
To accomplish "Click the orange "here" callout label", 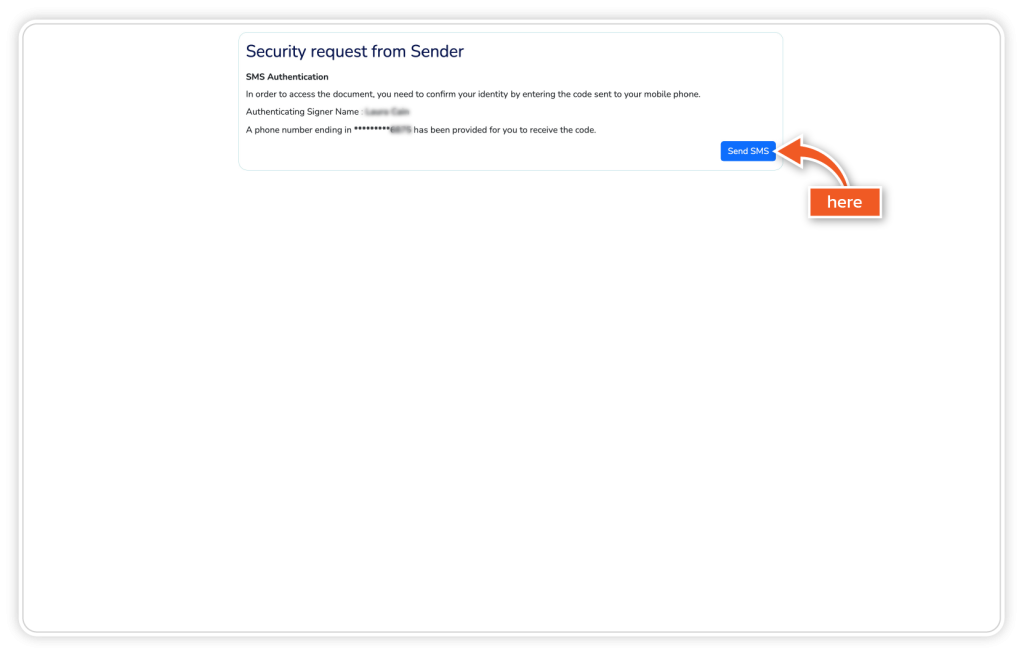I will [x=844, y=202].
